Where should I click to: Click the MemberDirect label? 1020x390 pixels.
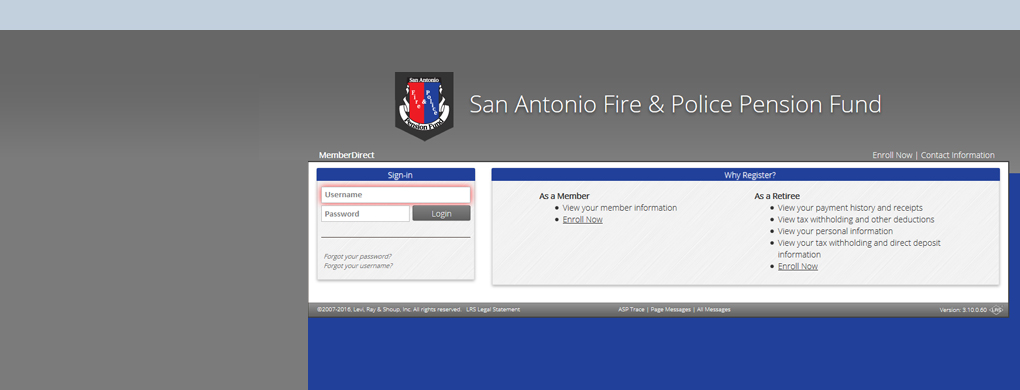click(x=346, y=155)
